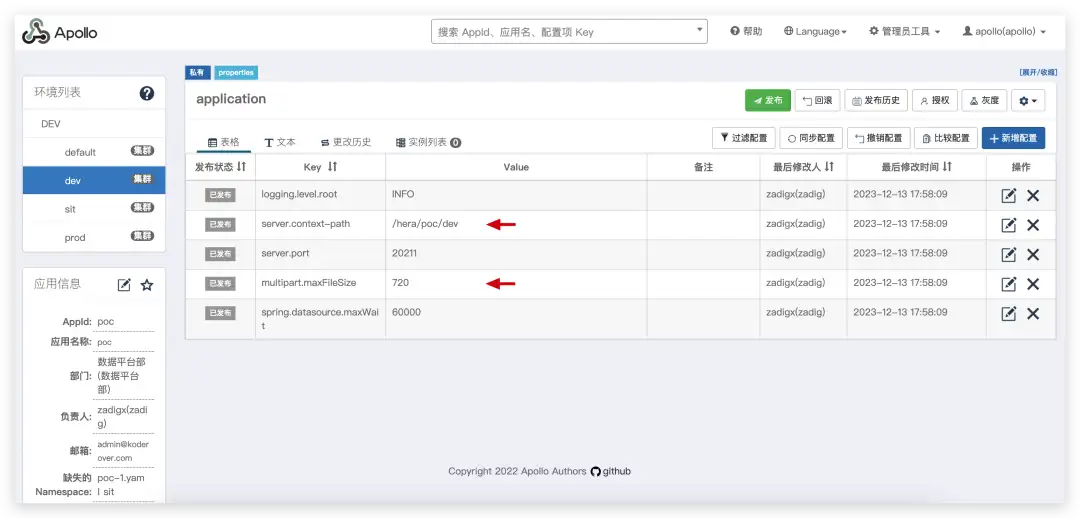Click the value 720 cell

tap(516, 283)
